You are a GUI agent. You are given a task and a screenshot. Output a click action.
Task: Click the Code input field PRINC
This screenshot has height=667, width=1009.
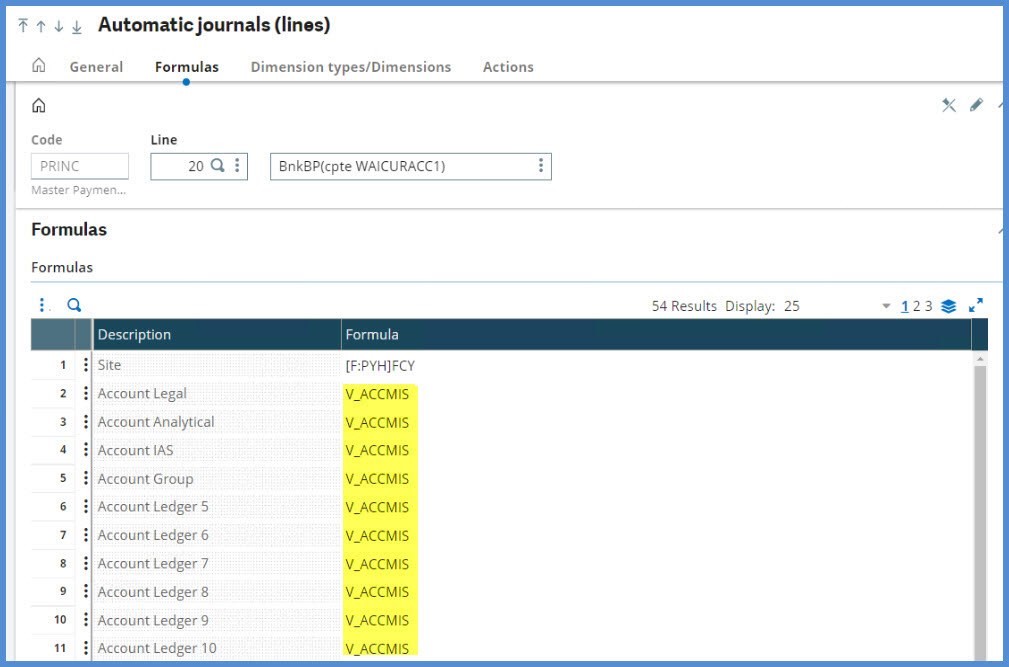(80, 166)
